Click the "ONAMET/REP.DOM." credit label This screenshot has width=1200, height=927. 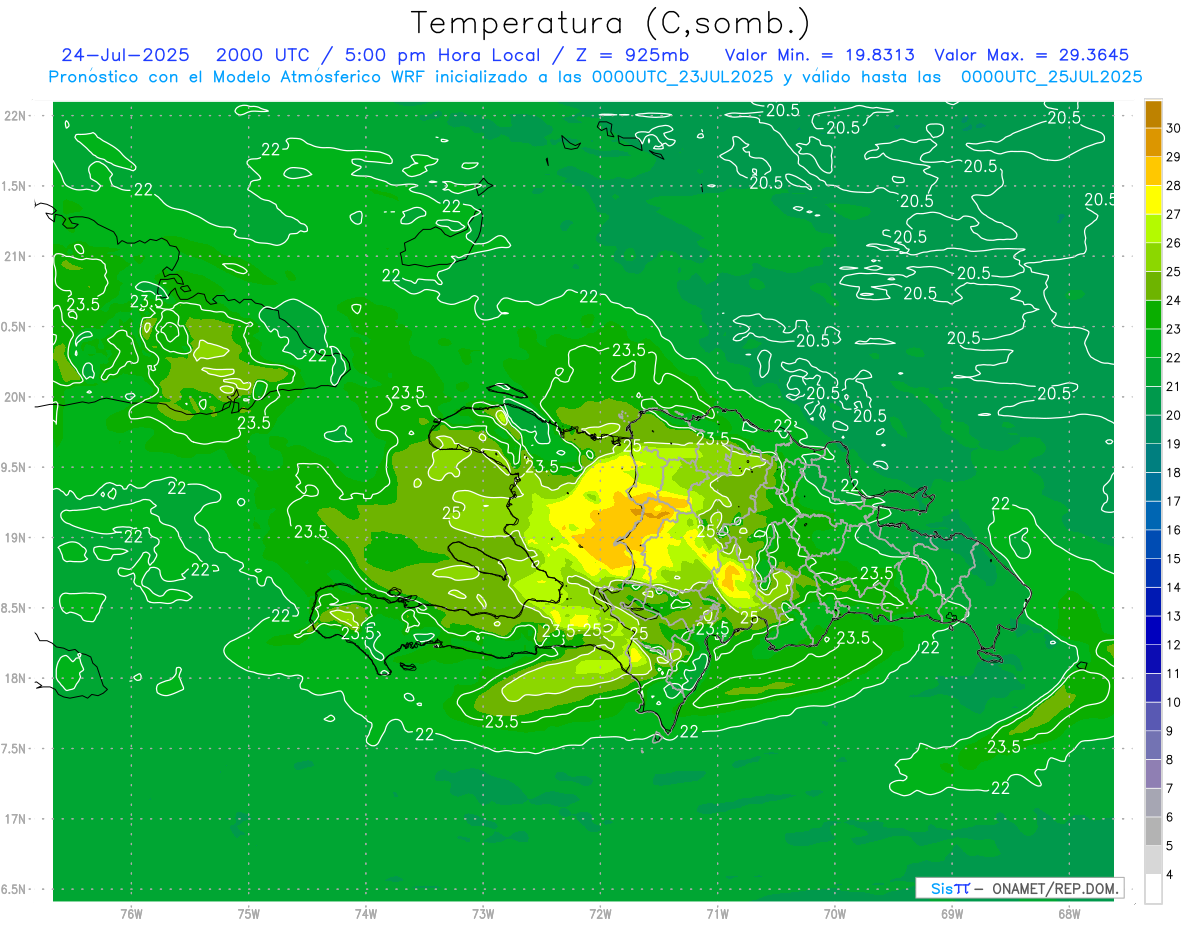click(1054, 888)
